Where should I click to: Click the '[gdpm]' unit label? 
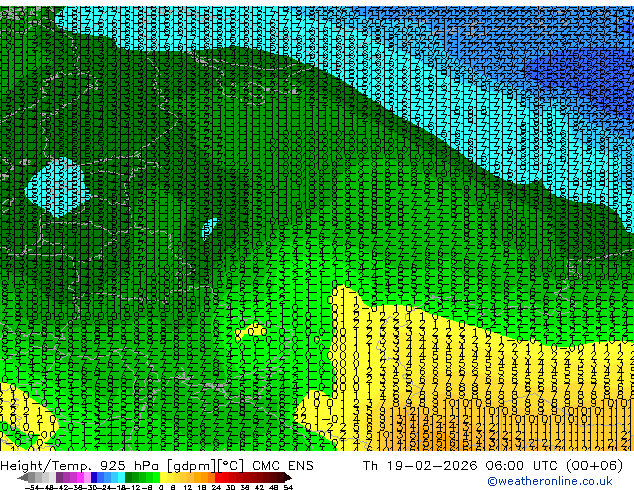192,466
